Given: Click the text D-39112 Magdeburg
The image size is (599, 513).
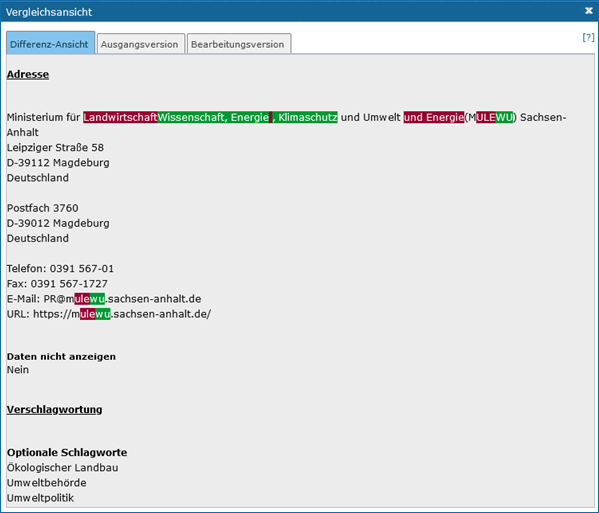Looking at the screenshot, I should pyautogui.click(x=58, y=163).
